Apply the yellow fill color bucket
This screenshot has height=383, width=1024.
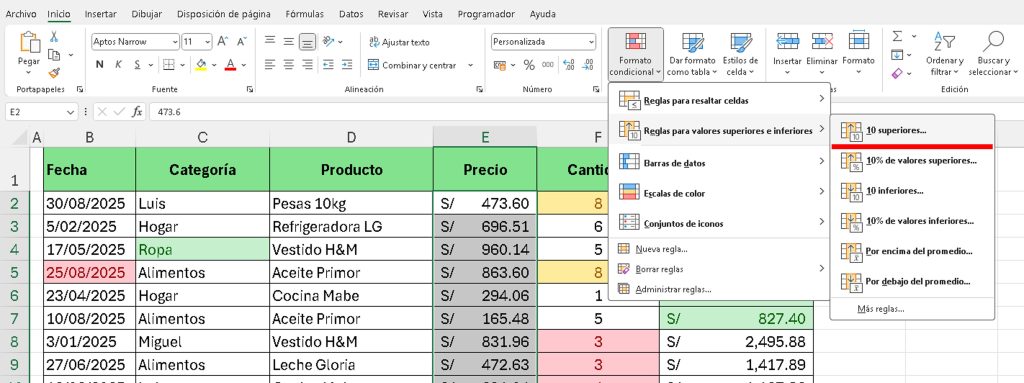pos(201,65)
